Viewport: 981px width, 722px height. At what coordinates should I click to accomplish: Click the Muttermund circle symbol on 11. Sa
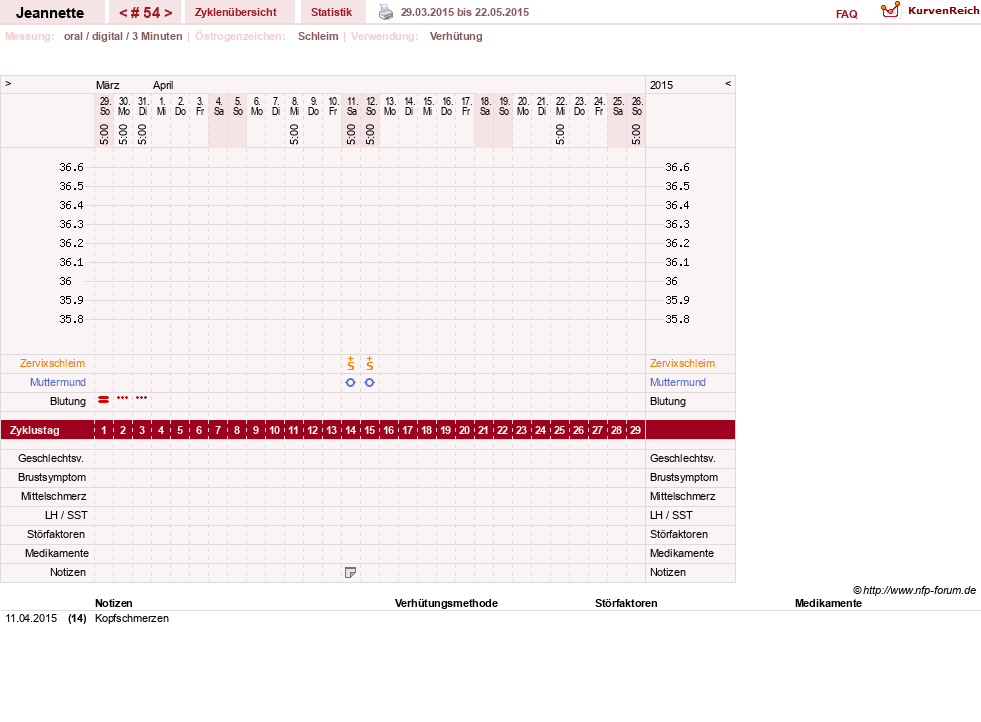(x=350, y=382)
